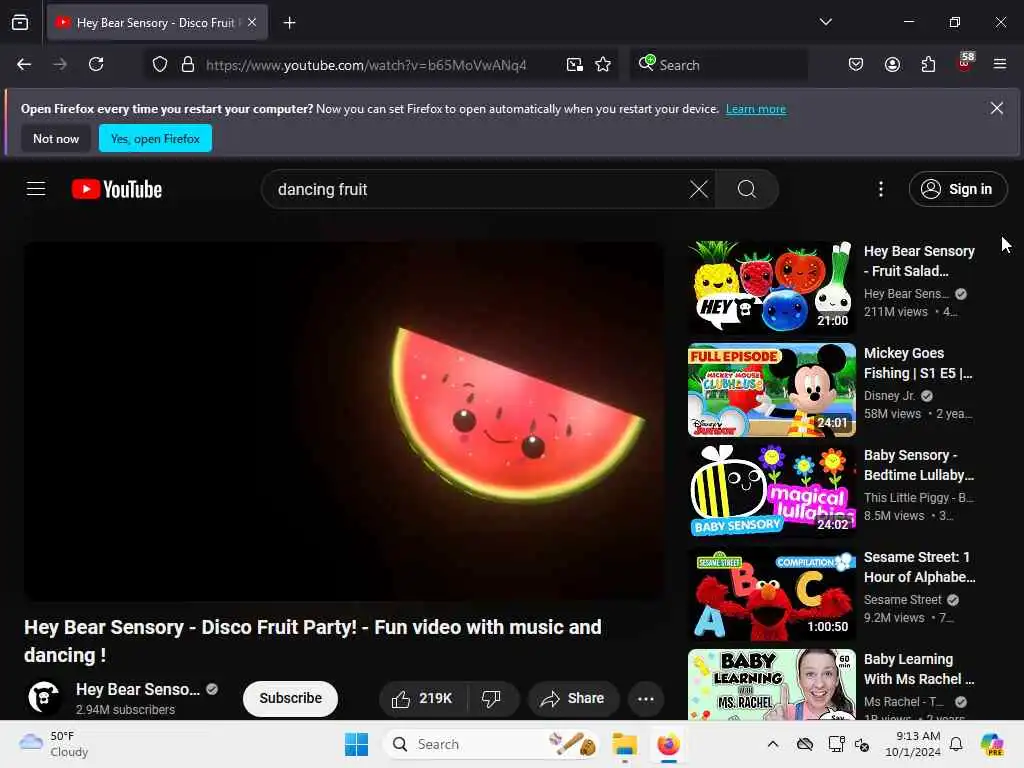
Task: Click the watermelon video player
Action: (344, 421)
